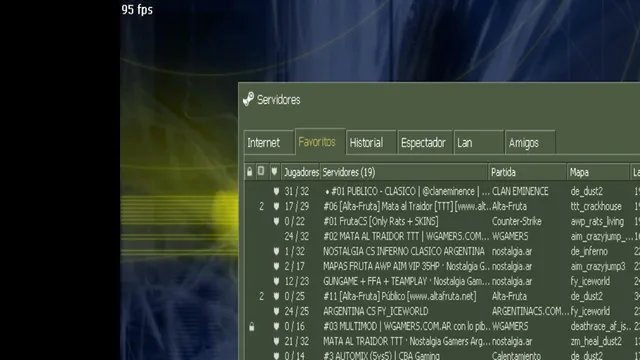640x360 pixels.
Task: Click the Counter-Strike partida cell
Action: click(x=517, y=221)
